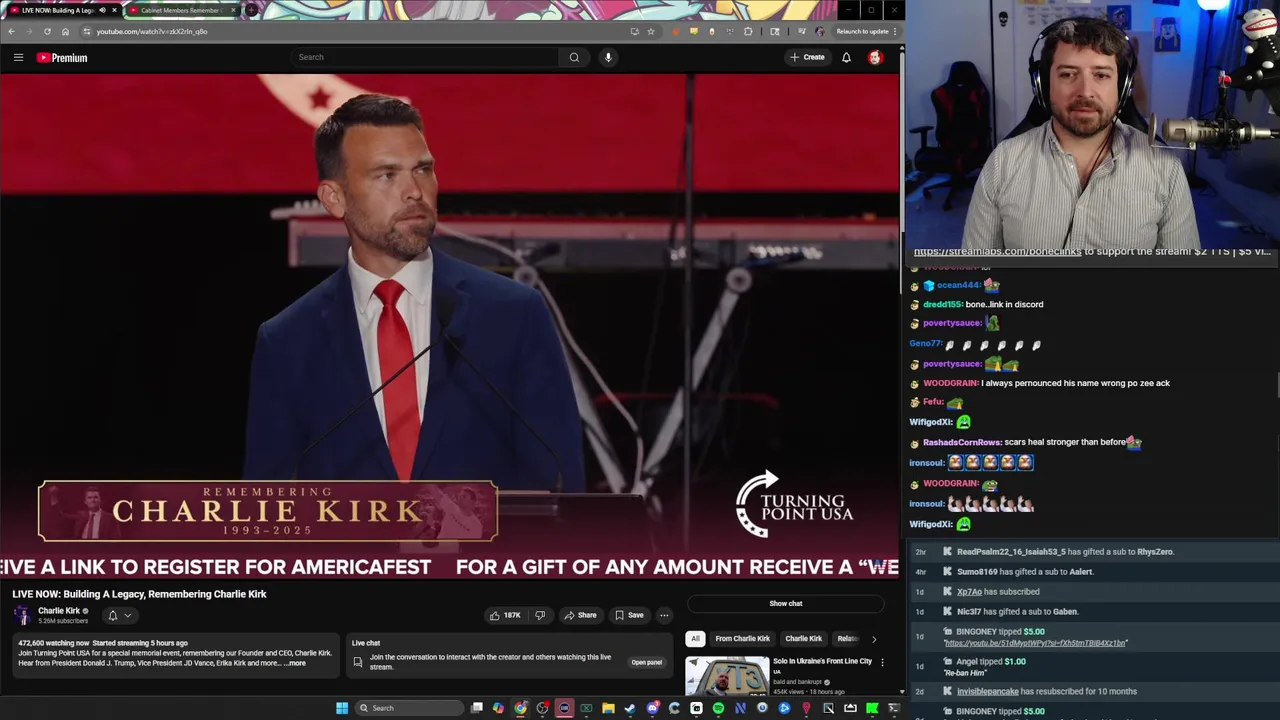Image resolution: width=1280 pixels, height=720 pixels.
Task: Open Discord from the taskbar
Action: [652, 708]
